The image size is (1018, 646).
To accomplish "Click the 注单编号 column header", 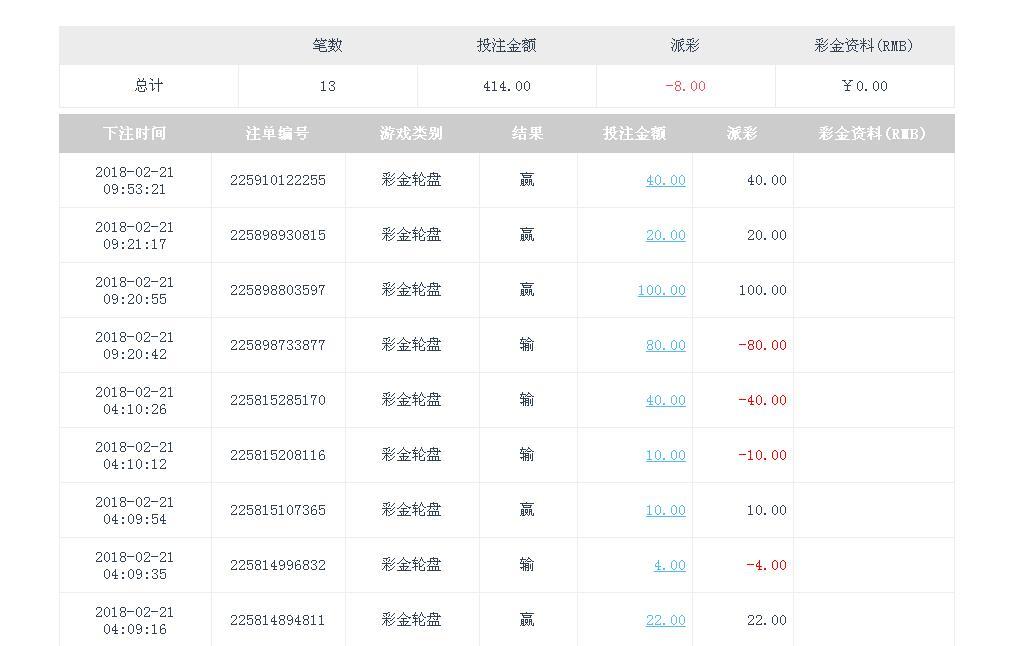I will (x=277, y=133).
